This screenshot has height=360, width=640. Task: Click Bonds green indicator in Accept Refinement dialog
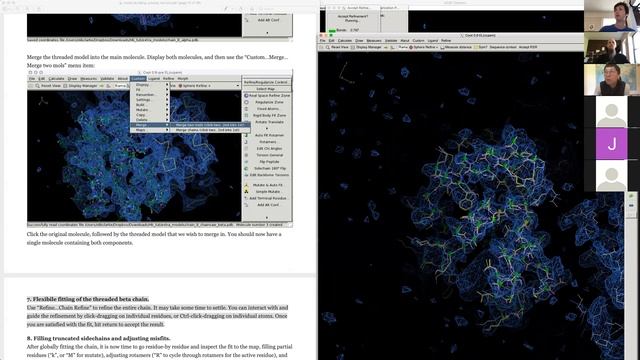[332, 31]
